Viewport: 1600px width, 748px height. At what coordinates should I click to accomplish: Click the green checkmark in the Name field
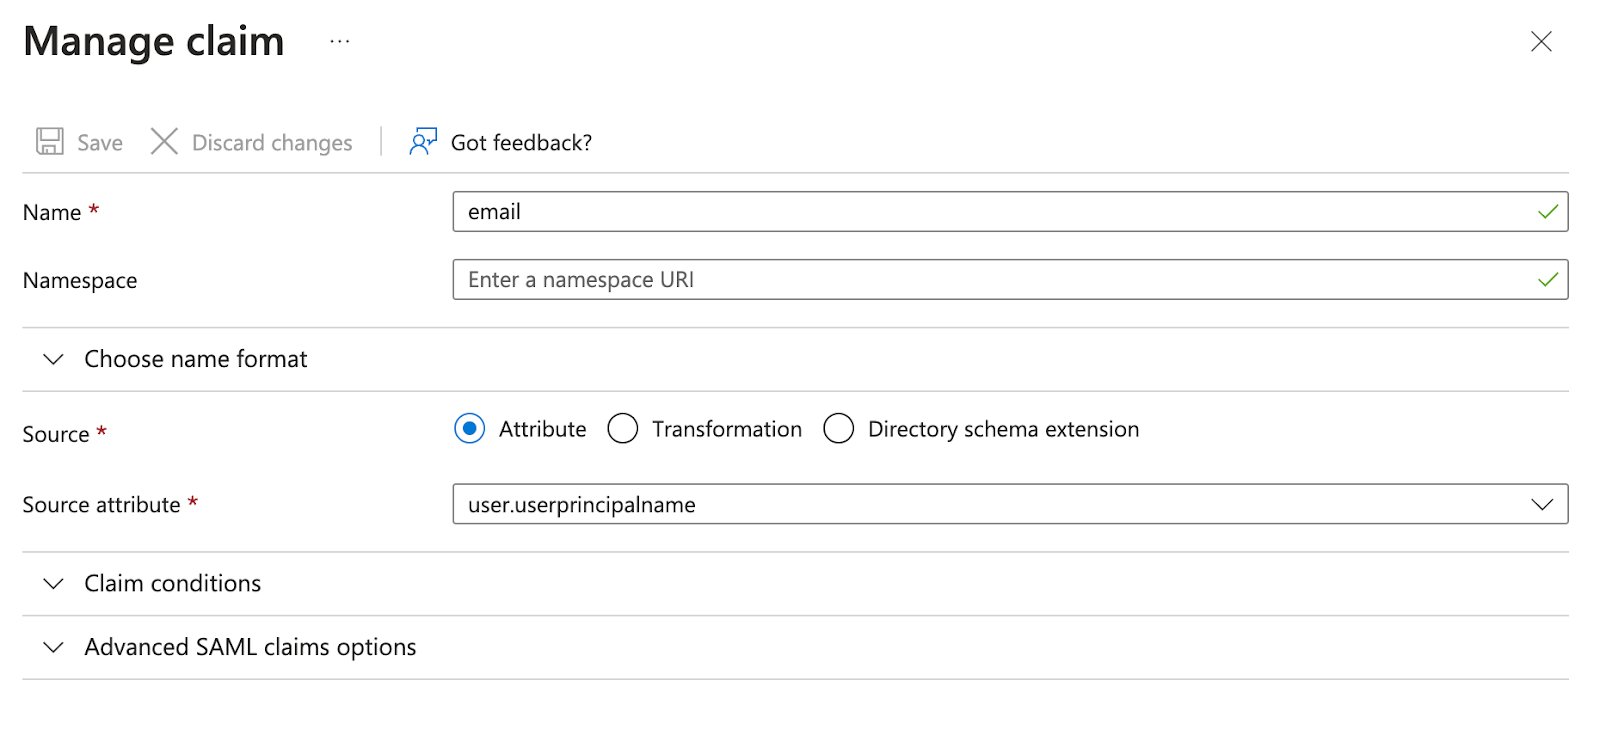pos(1548,212)
